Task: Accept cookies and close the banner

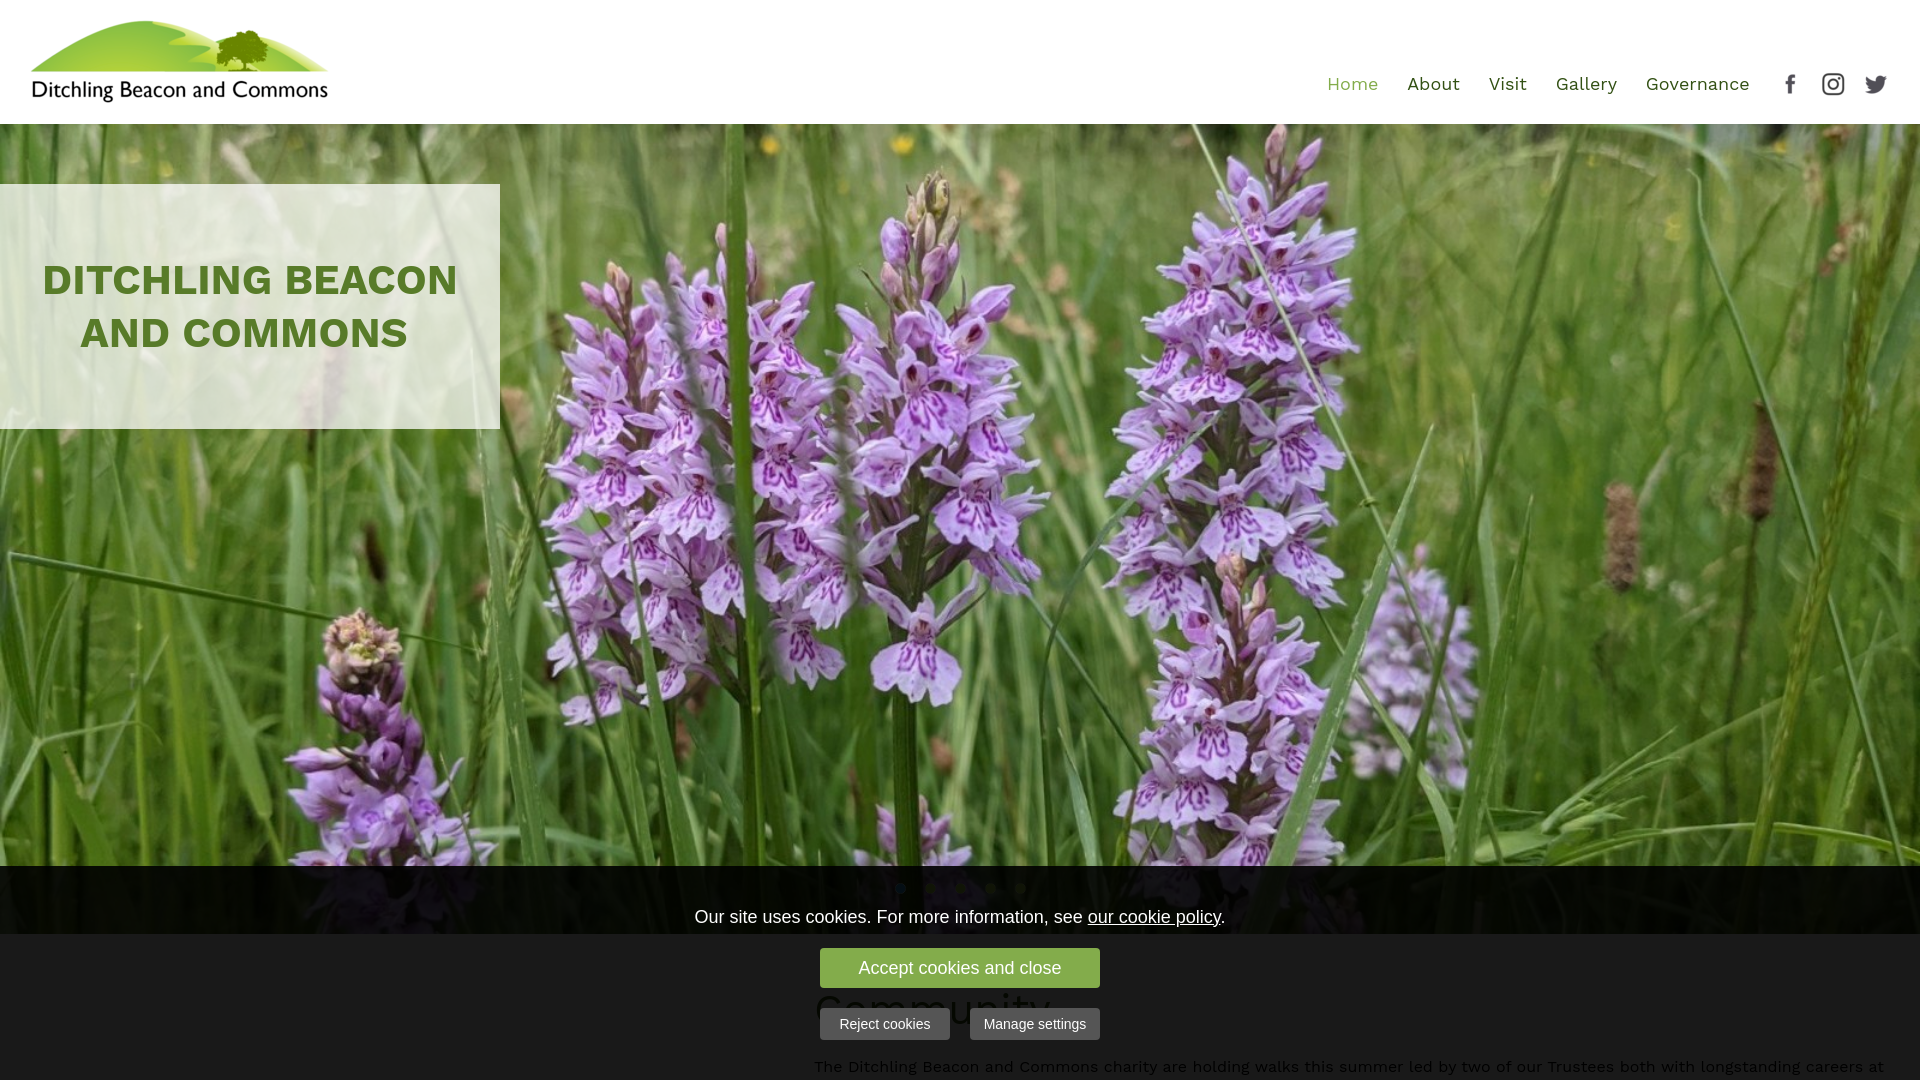Action: pos(960,968)
